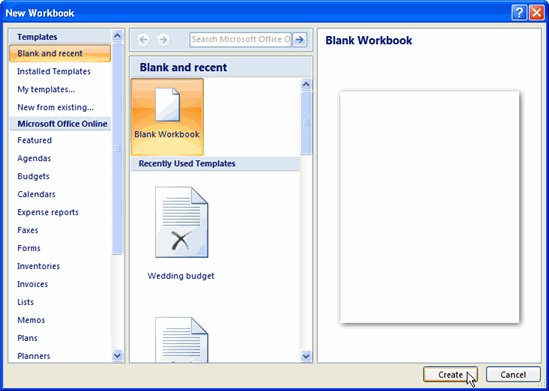This screenshot has height=391, width=549.
Task: Select the Planners category
Action: tap(34, 356)
